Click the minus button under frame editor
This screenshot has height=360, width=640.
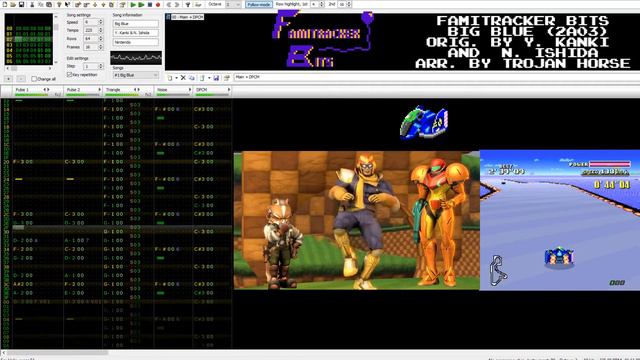pyautogui.click(x=21, y=79)
